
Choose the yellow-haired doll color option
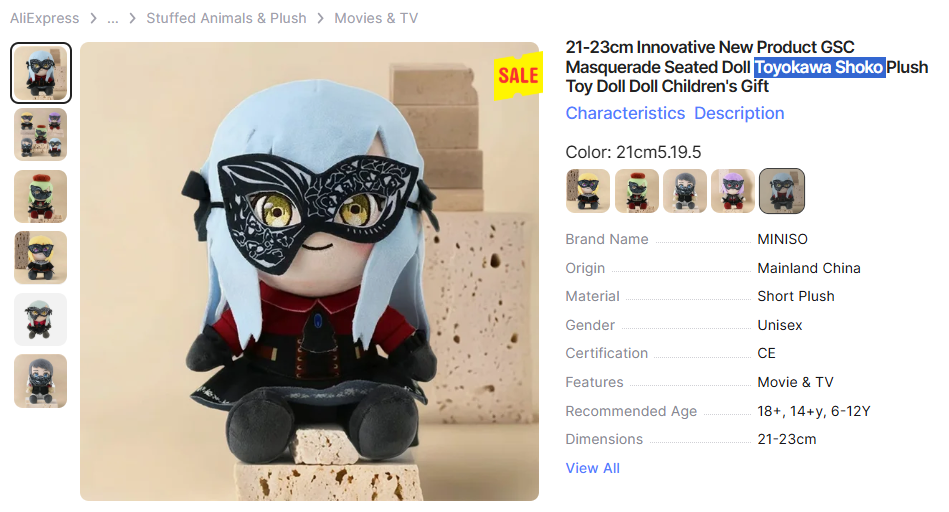(x=588, y=191)
